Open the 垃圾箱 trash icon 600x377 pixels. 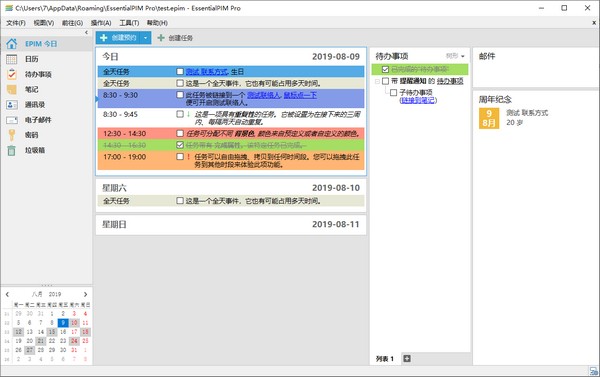[x=11, y=150]
